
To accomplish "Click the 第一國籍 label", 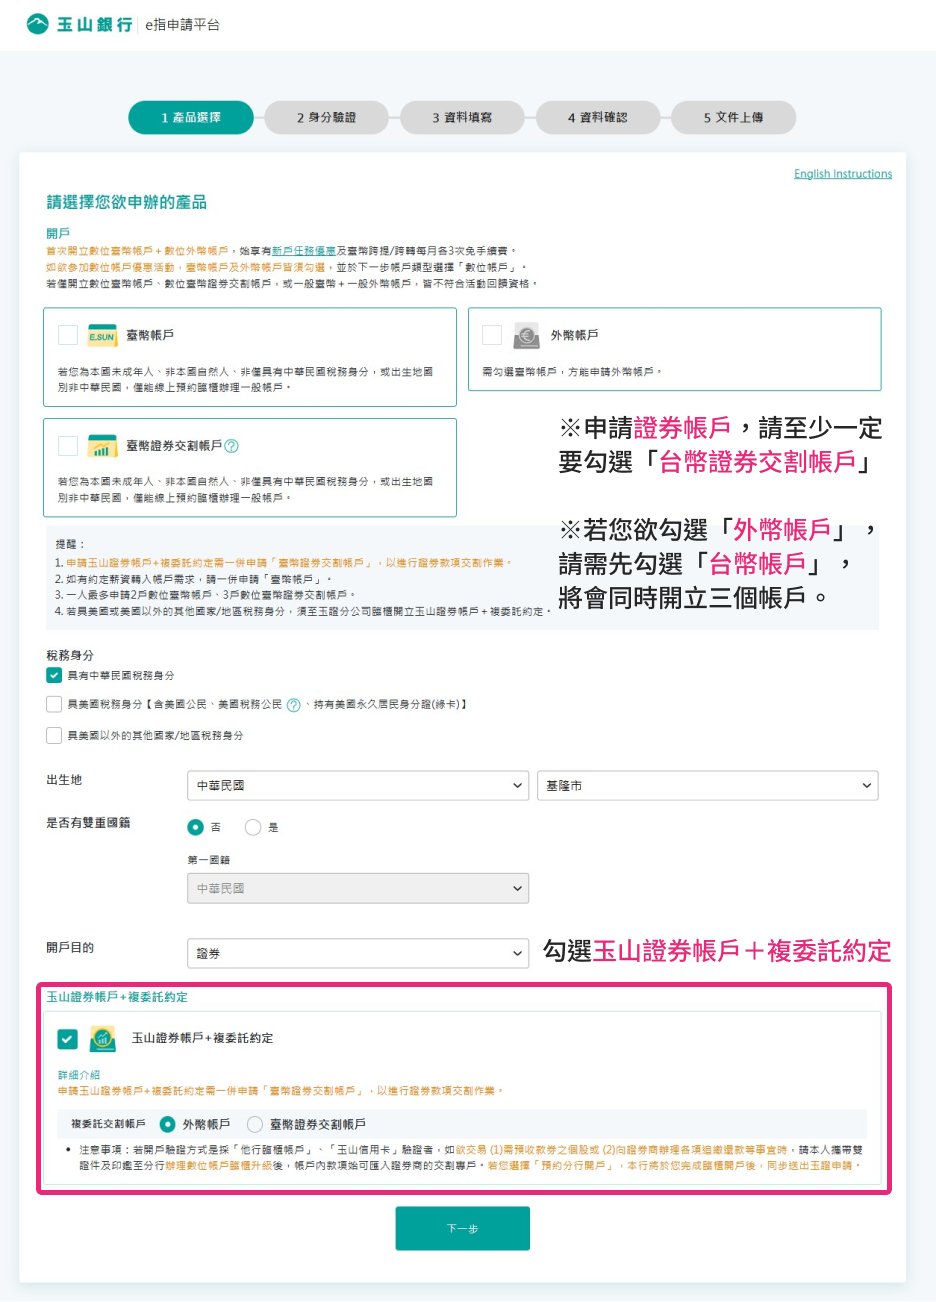I will (209, 860).
